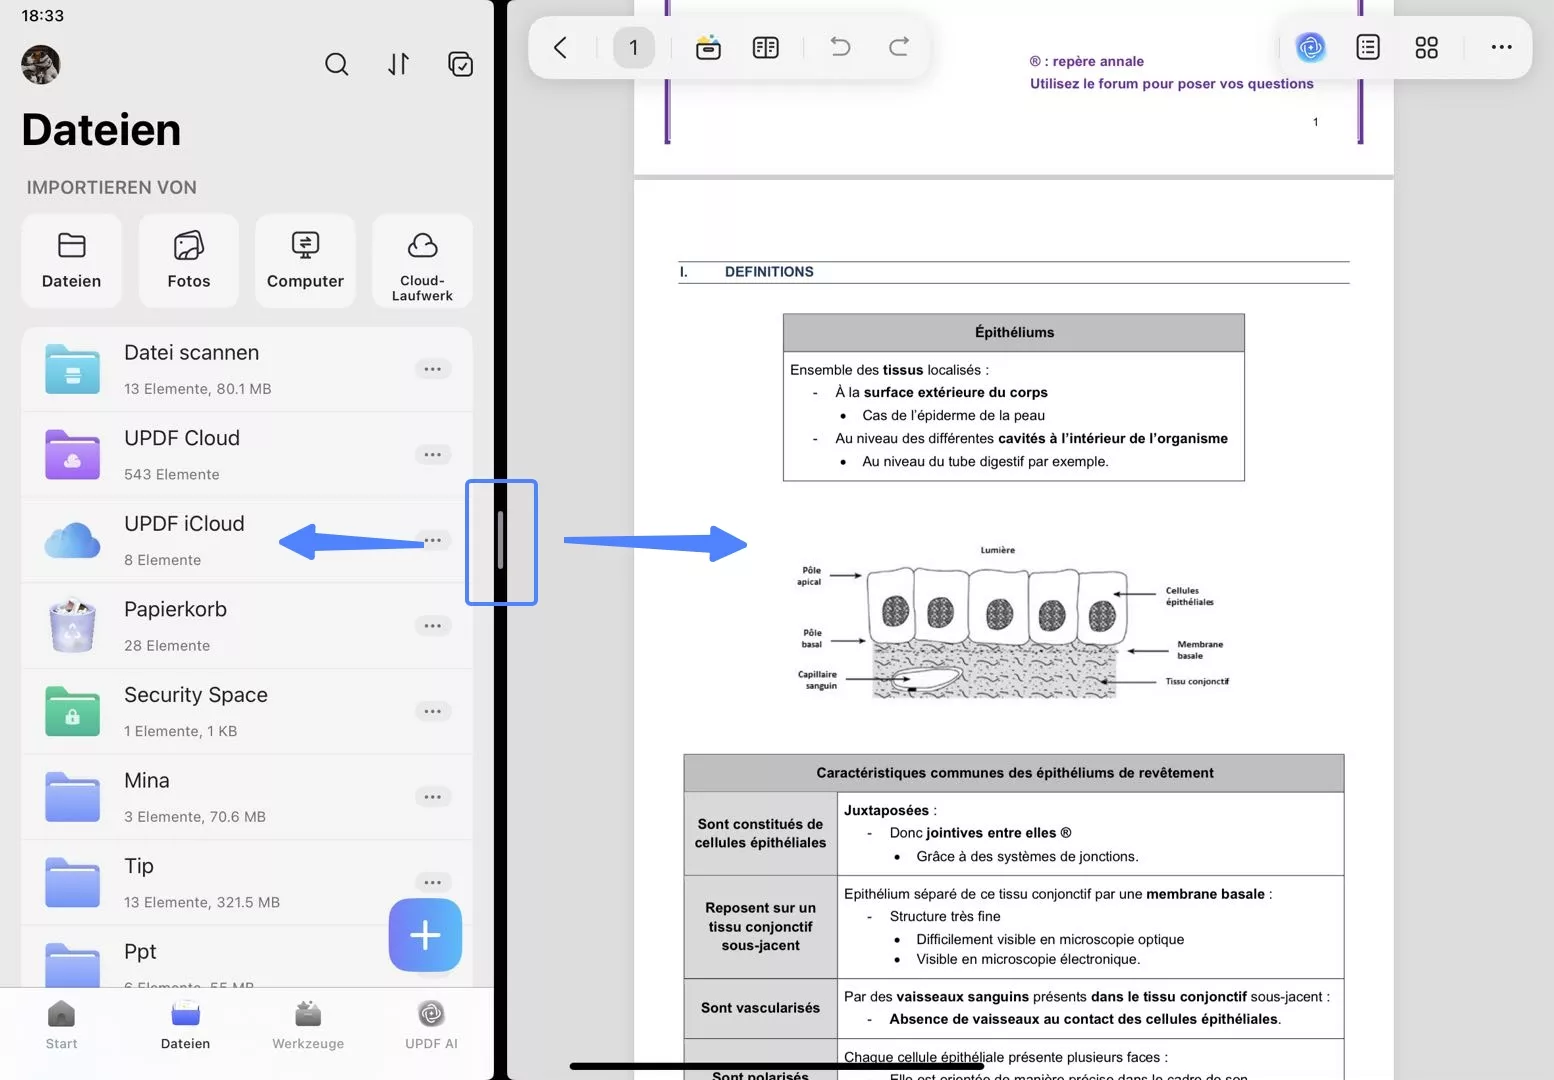Click the redo arrow in PDF toolbar
Image resolution: width=1554 pixels, height=1080 pixels.
click(899, 46)
